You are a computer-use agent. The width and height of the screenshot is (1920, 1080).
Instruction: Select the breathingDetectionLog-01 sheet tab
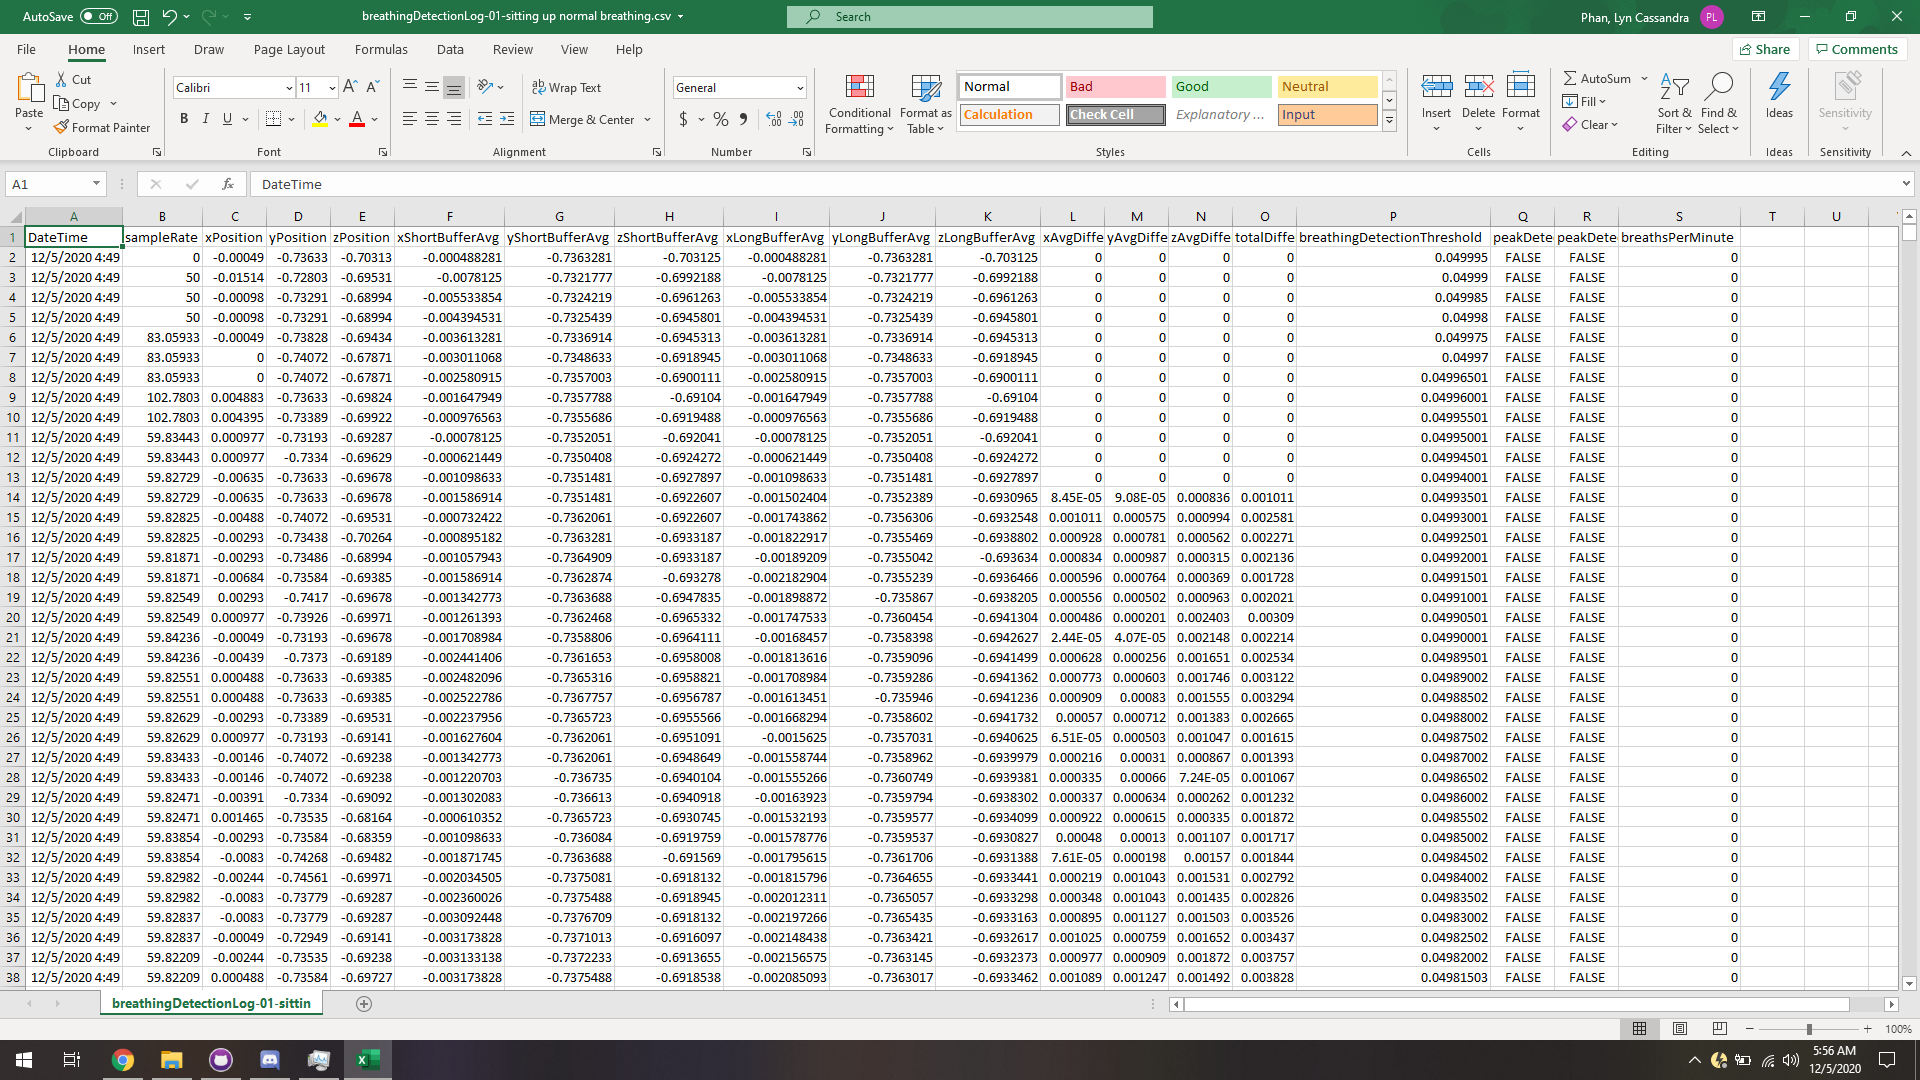tap(211, 1003)
